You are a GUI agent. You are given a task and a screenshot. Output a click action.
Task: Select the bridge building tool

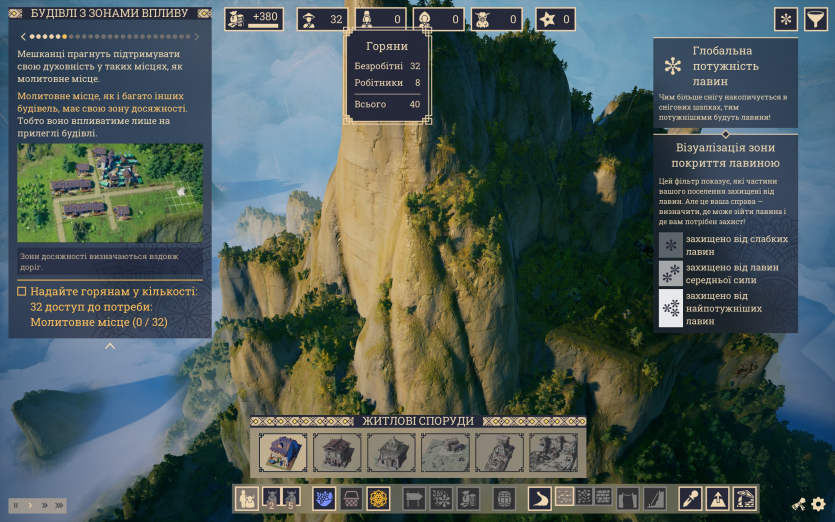(627, 497)
